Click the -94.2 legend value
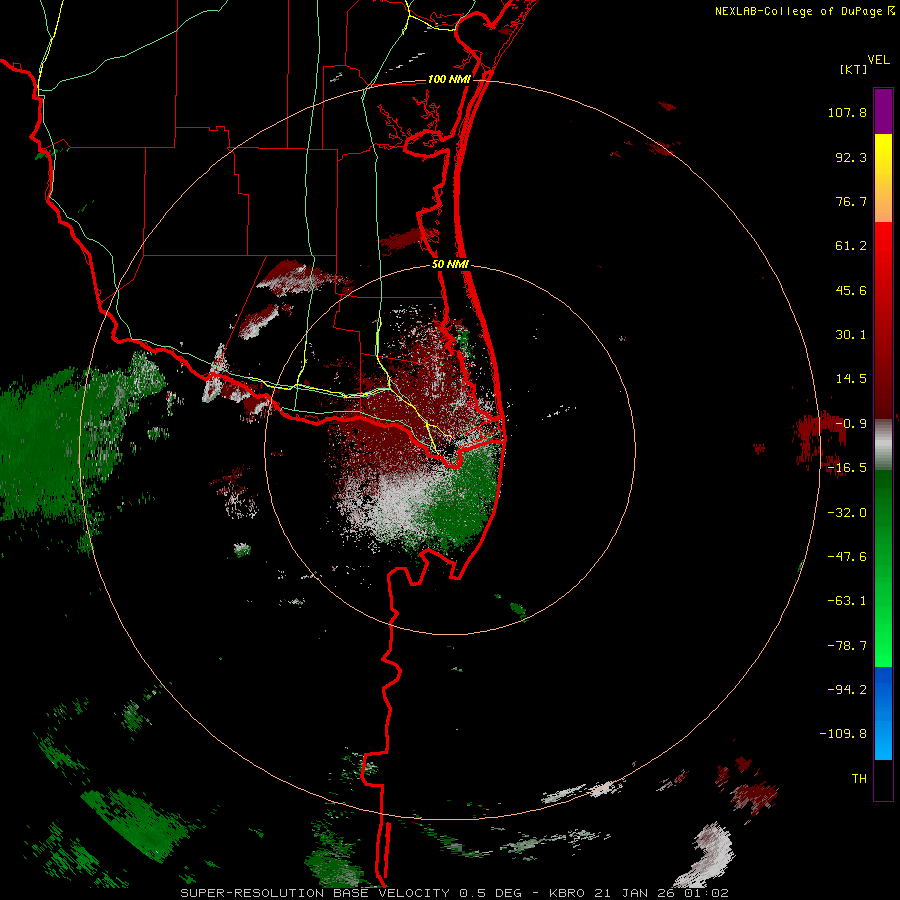This screenshot has width=900, height=900. (847, 690)
